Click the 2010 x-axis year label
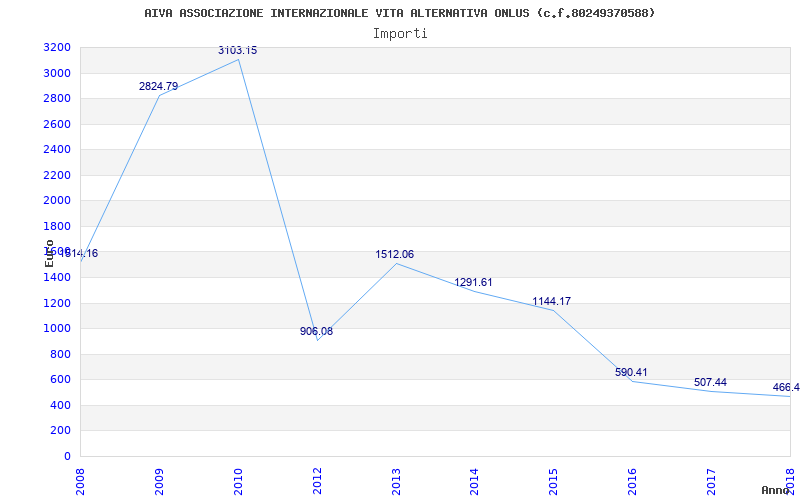 click(x=238, y=481)
